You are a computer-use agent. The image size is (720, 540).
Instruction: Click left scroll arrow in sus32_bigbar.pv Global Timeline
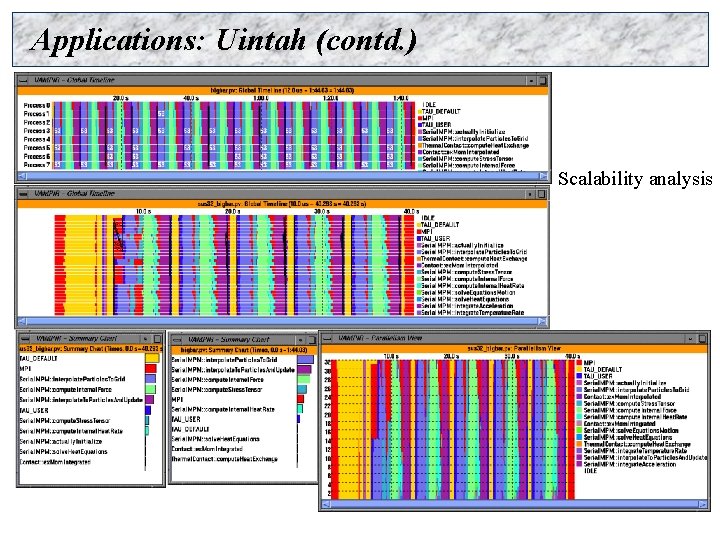[x=22, y=321]
